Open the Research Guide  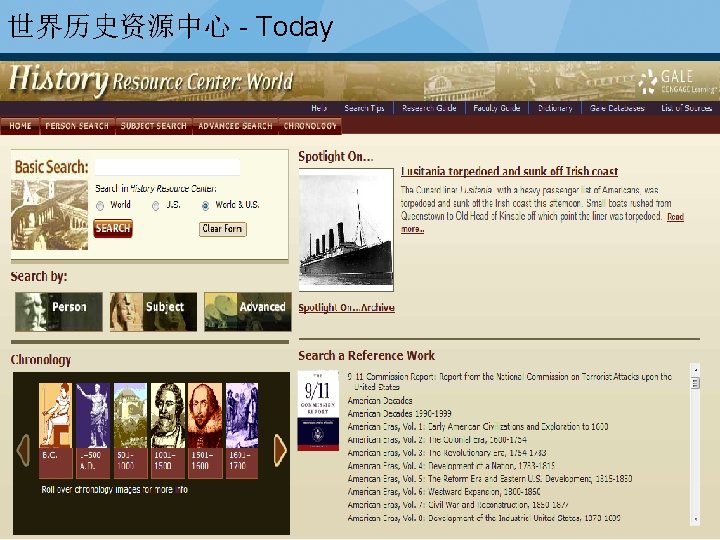(429, 108)
